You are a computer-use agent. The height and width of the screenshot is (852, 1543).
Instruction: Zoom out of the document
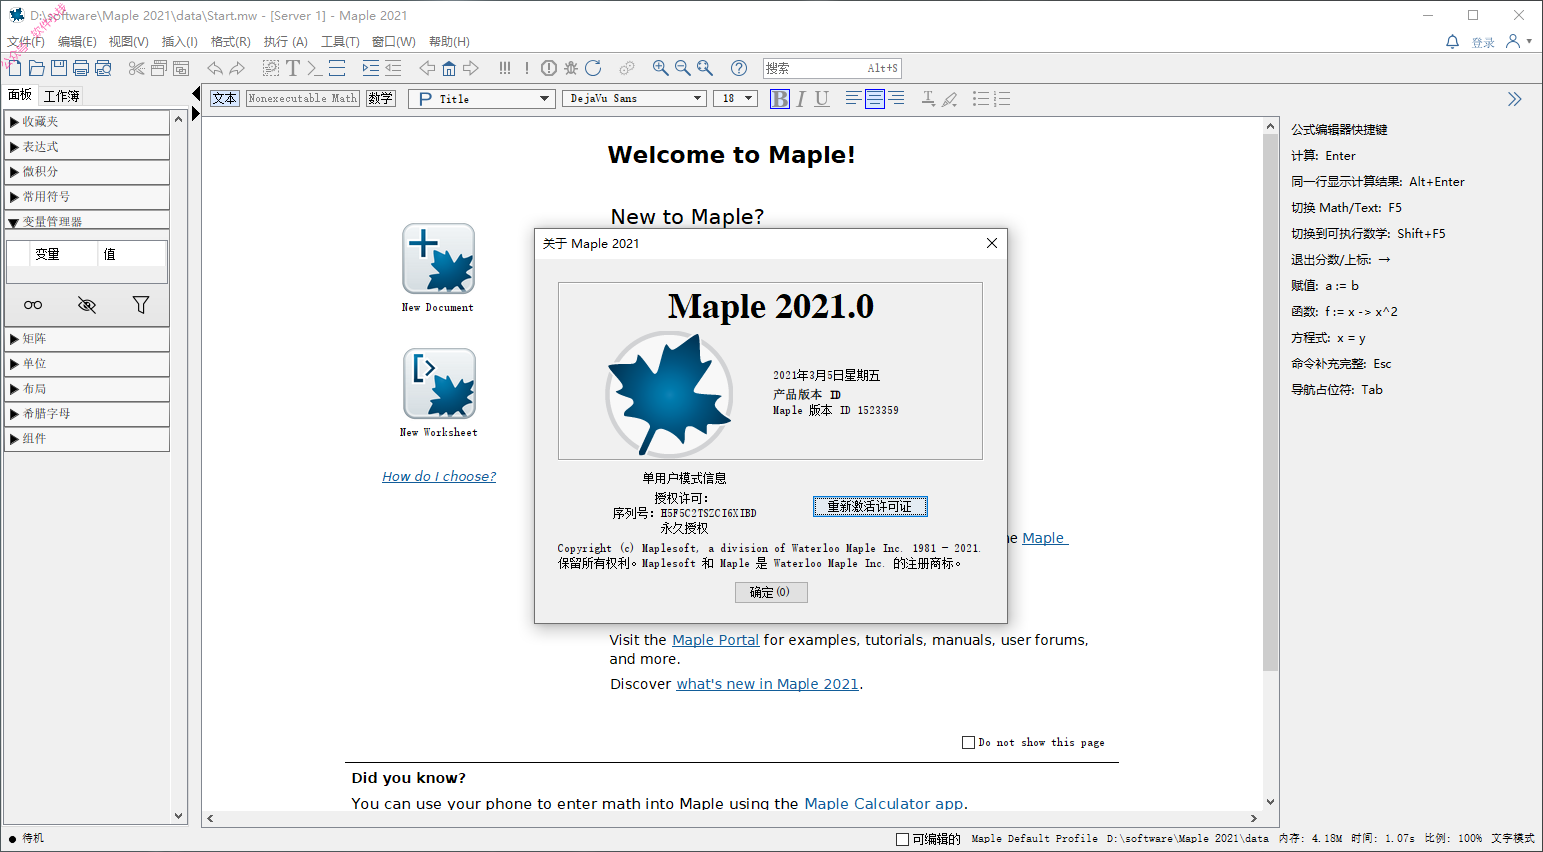[x=683, y=68]
